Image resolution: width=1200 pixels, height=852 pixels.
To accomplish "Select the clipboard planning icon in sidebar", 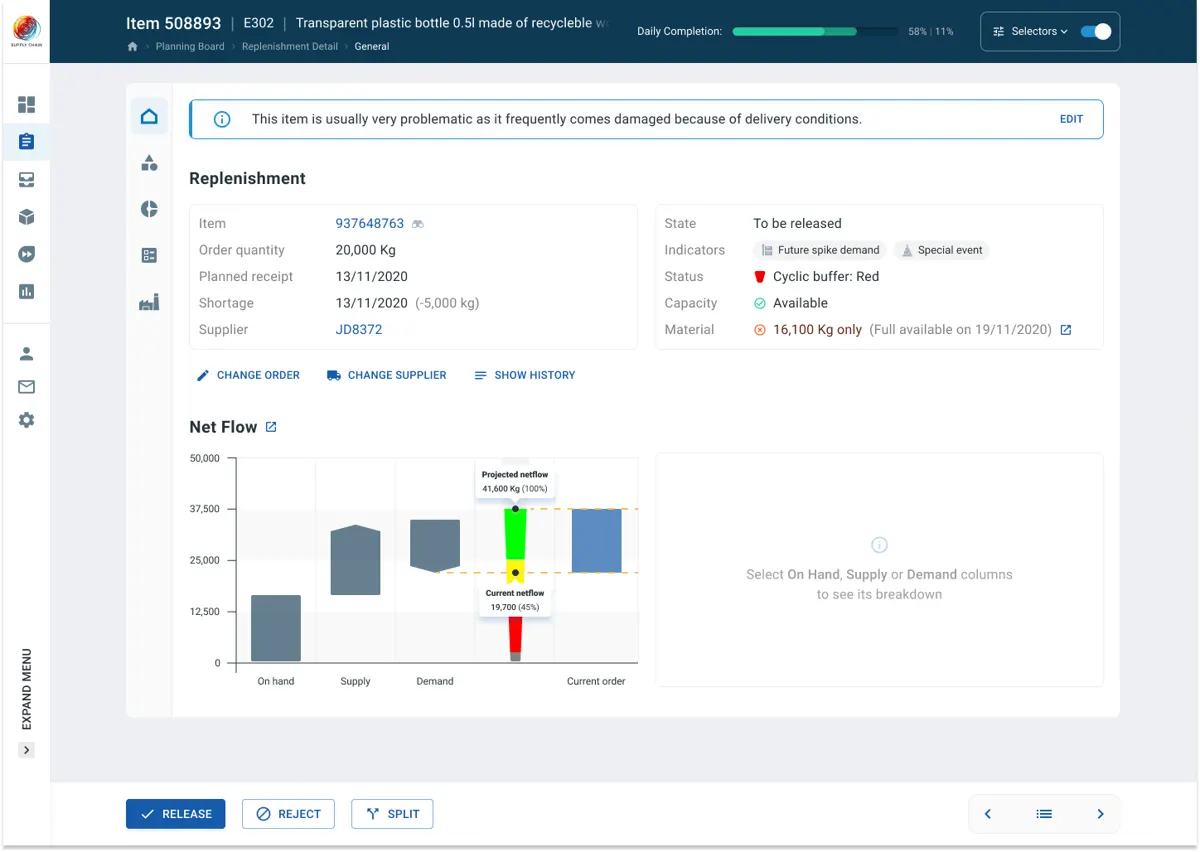I will (27, 142).
